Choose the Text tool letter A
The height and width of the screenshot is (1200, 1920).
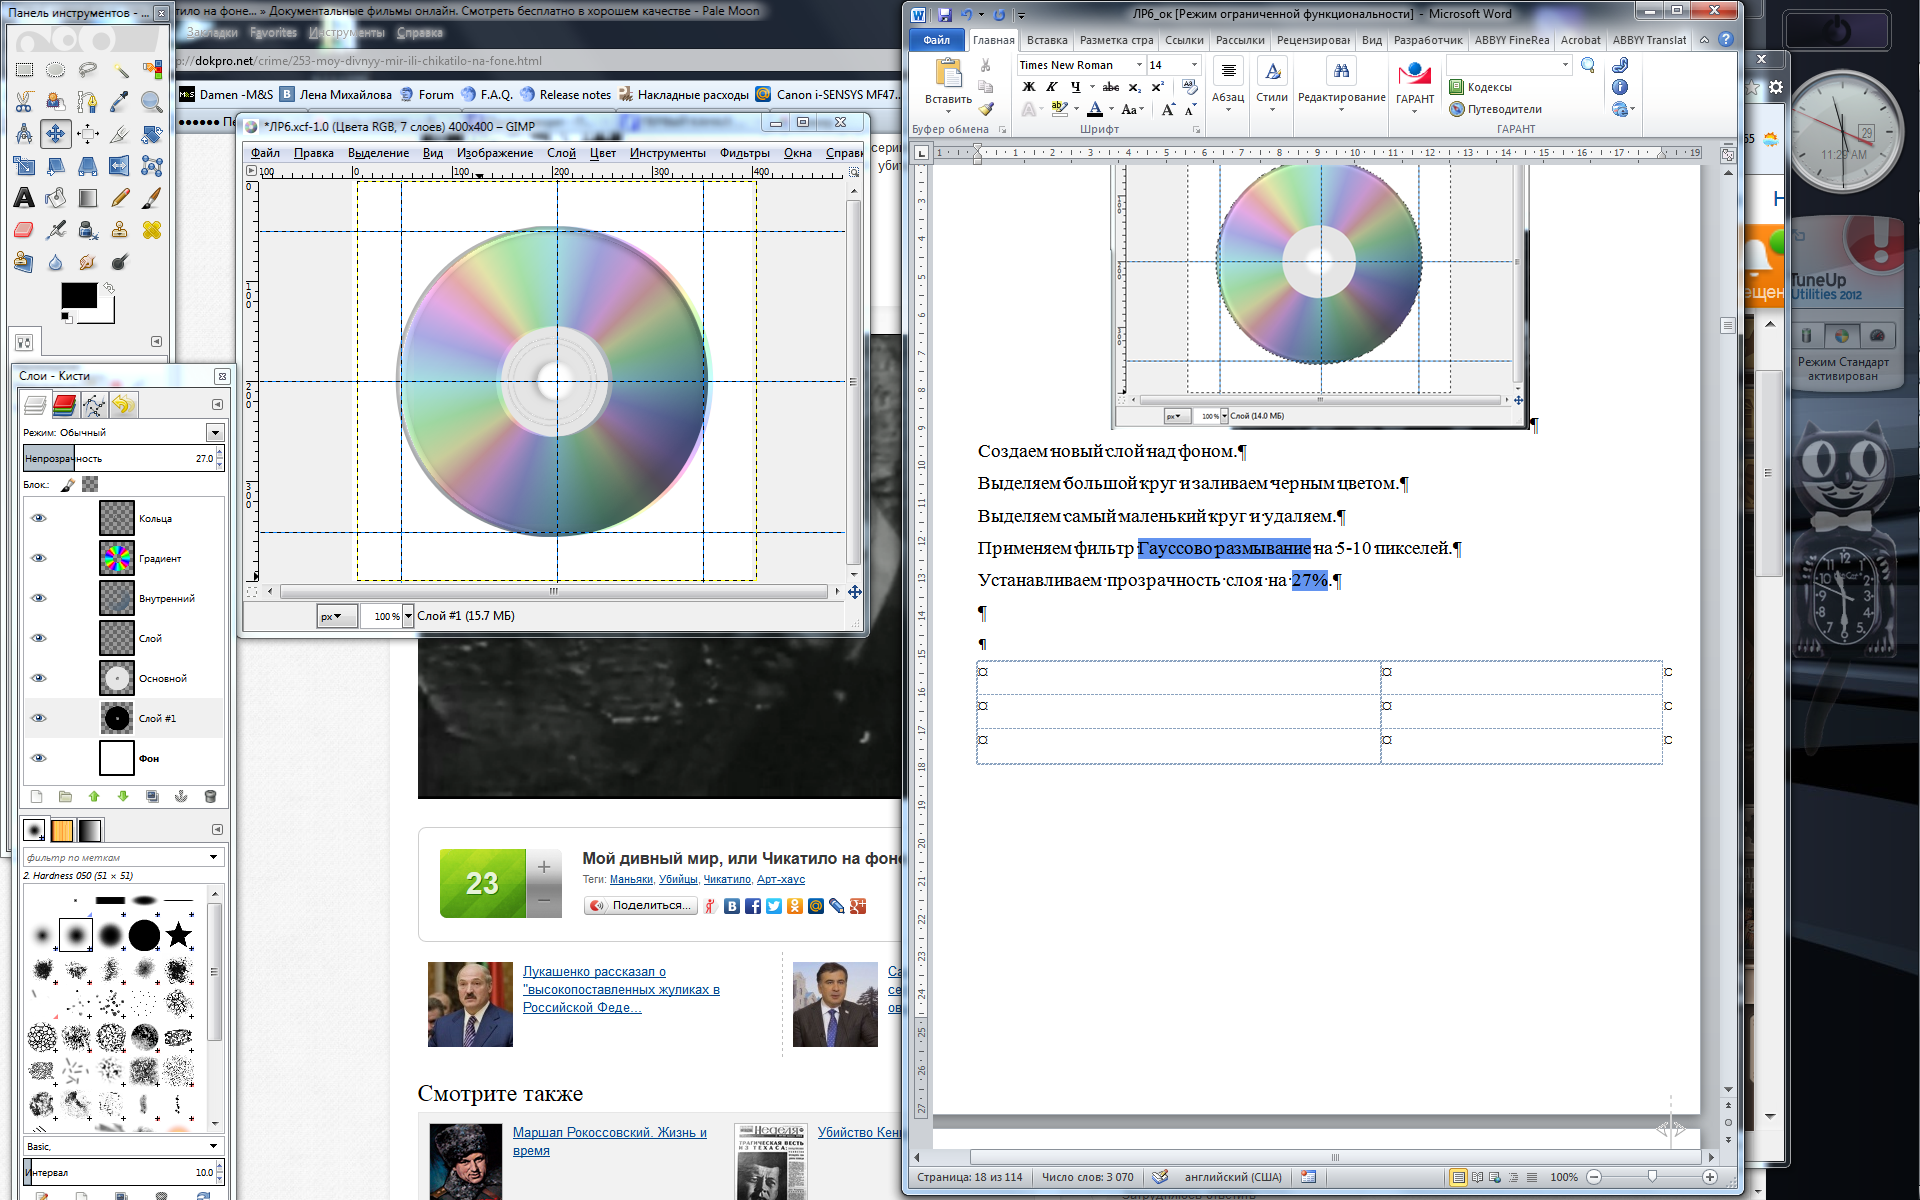(24, 198)
